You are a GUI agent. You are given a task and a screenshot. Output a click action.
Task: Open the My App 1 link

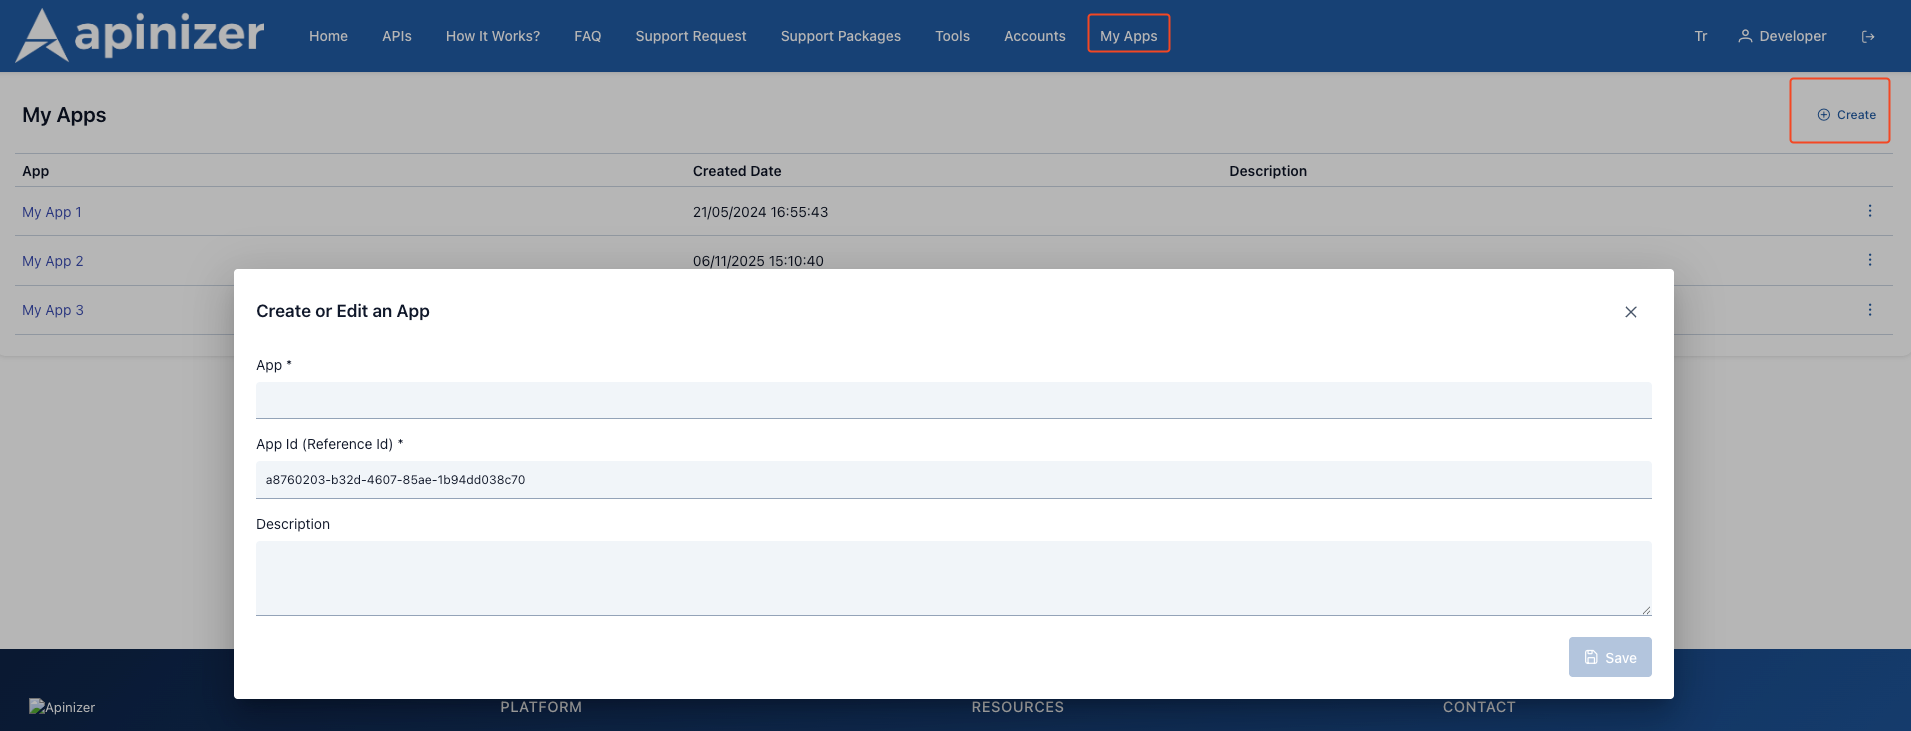pos(52,212)
